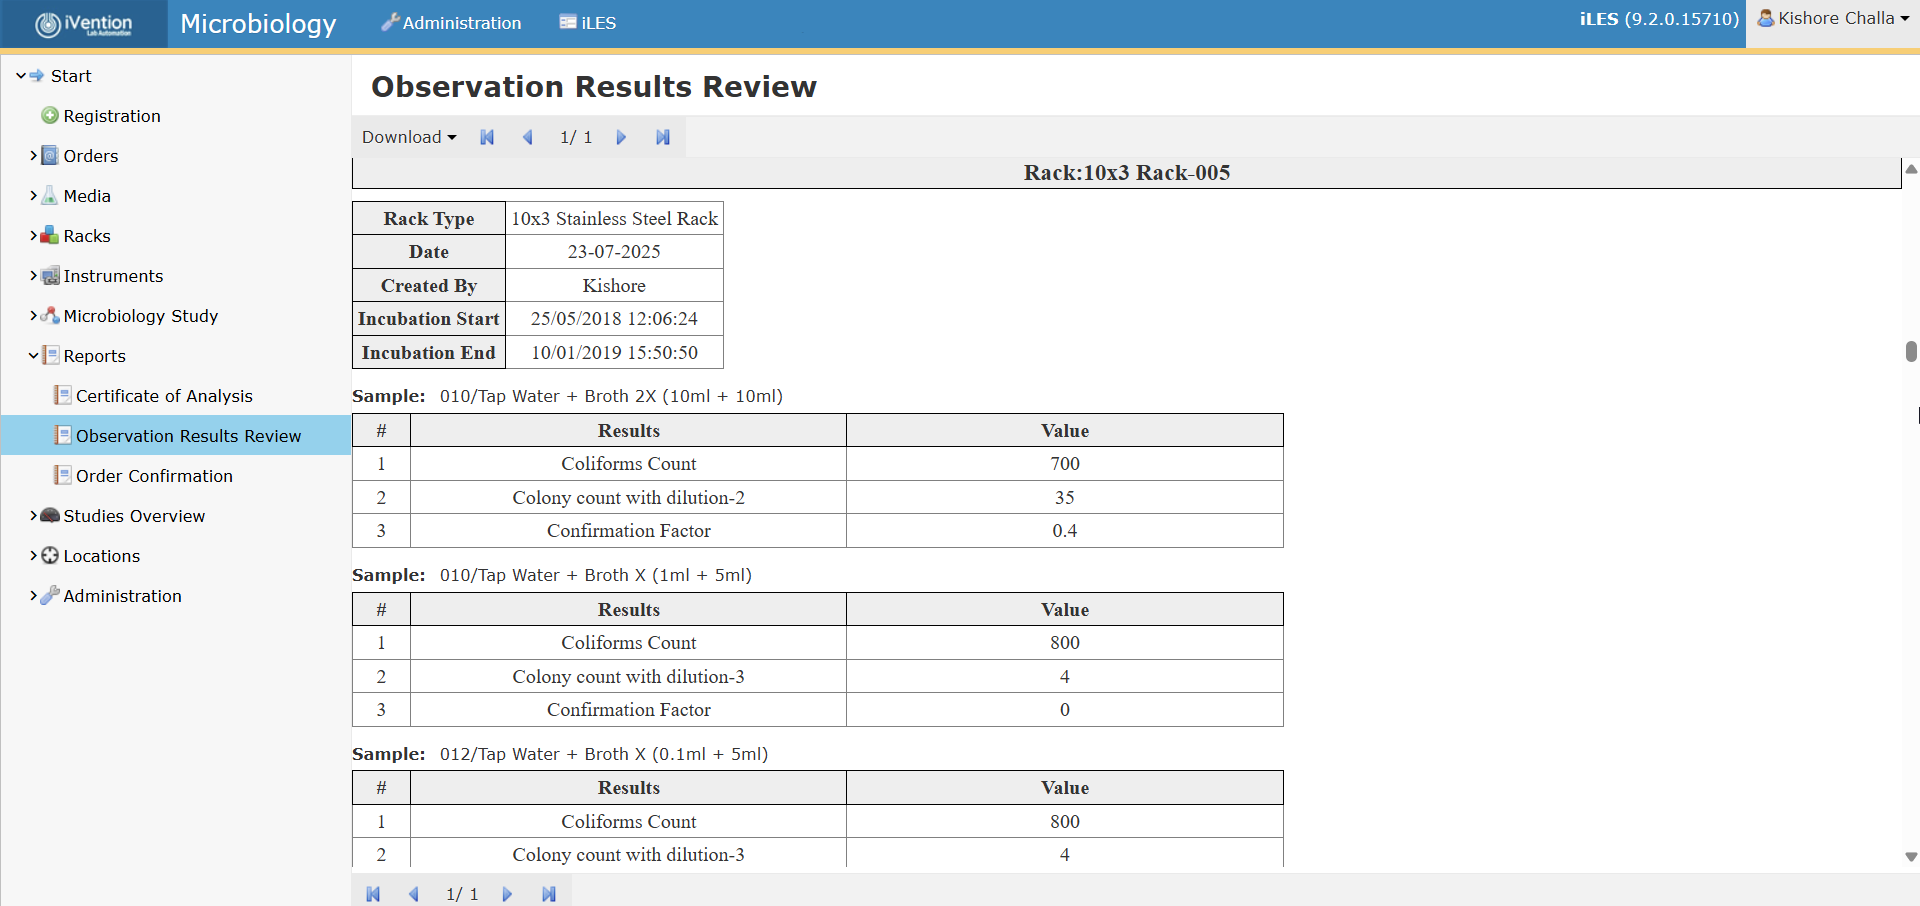Expand the Orders tree node
Image resolution: width=1920 pixels, height=906 pixels.
[x=33, y=156]
